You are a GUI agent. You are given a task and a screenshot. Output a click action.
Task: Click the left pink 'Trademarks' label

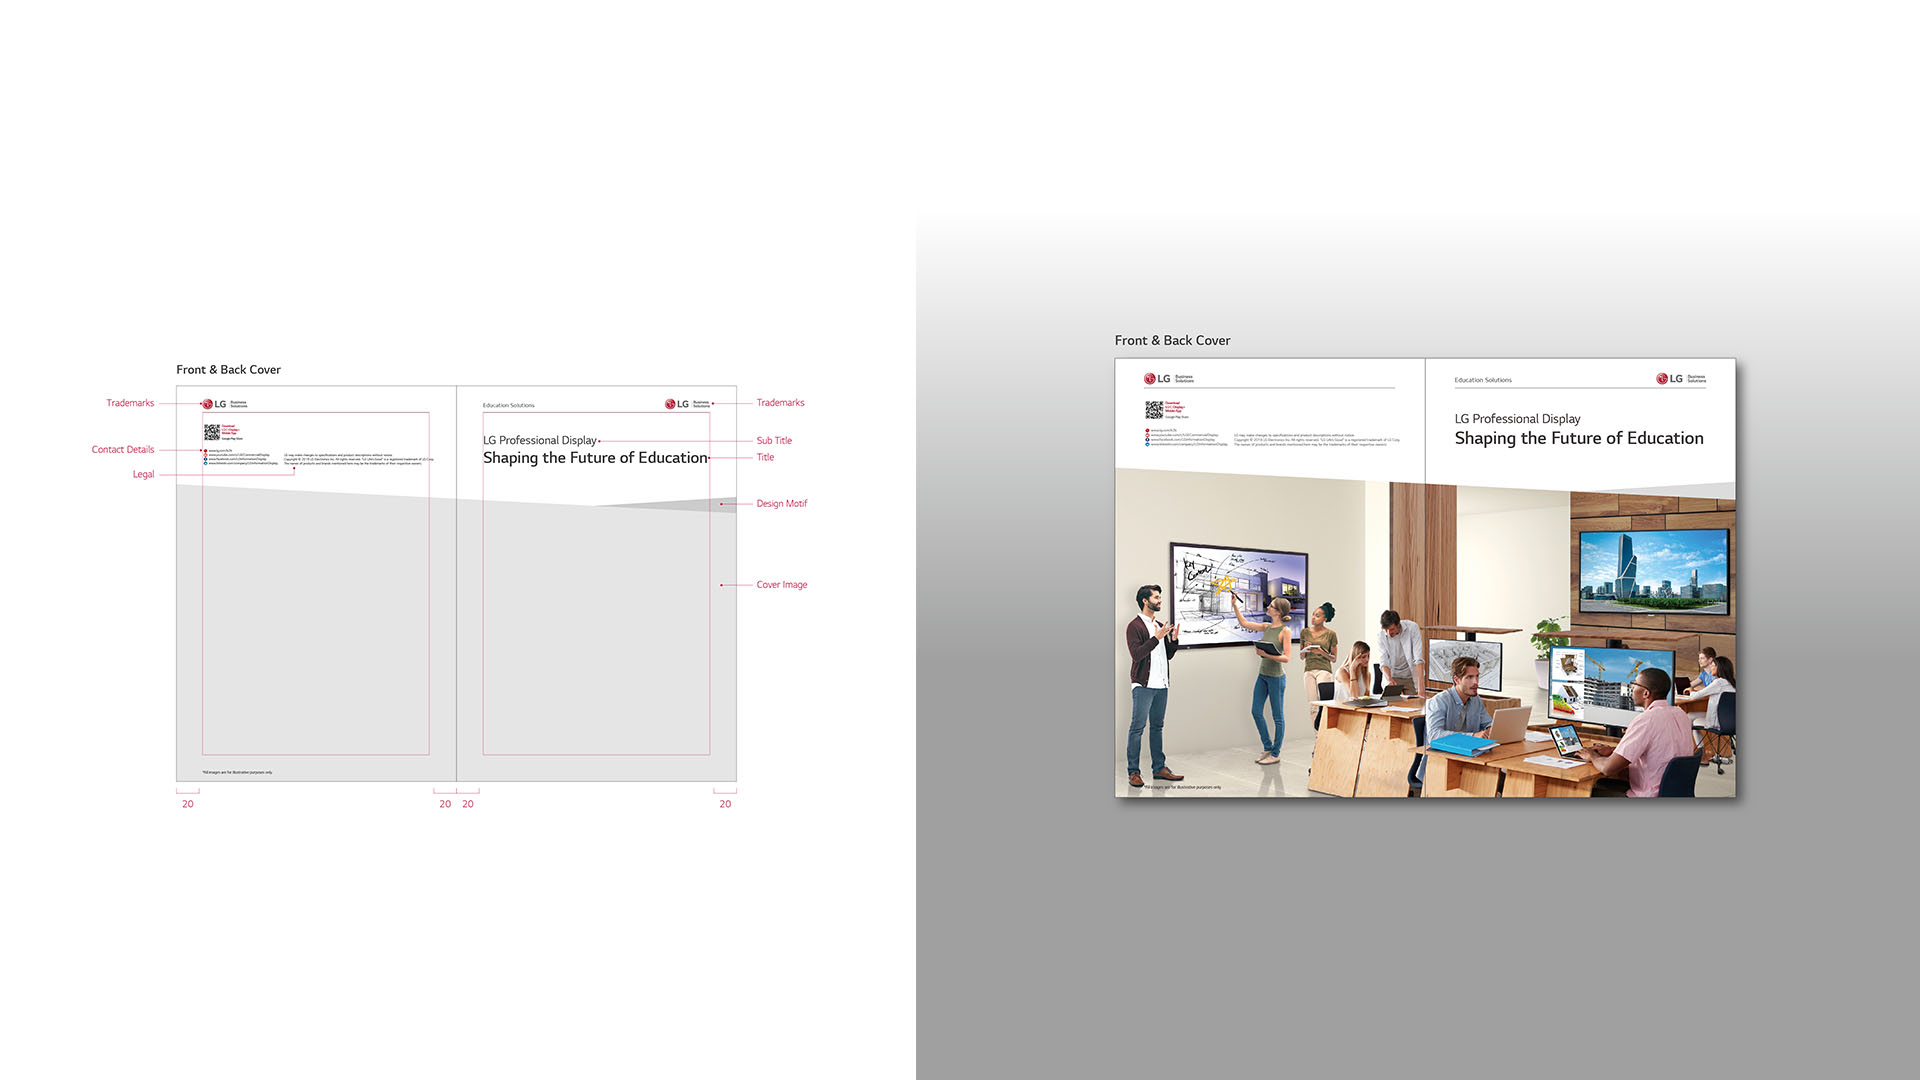click(130, 403)
